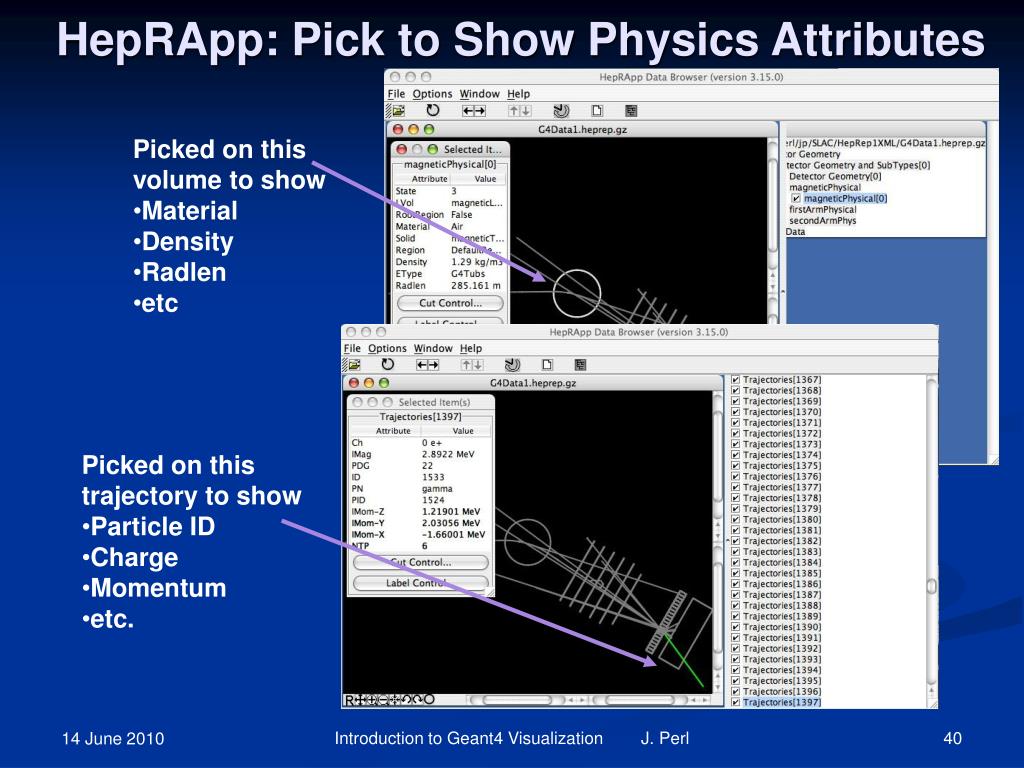Viewport: 1024px width, 768px height.
Task: Click Cut Control button in magneticPhysical panel
Action: pos(451,303)
